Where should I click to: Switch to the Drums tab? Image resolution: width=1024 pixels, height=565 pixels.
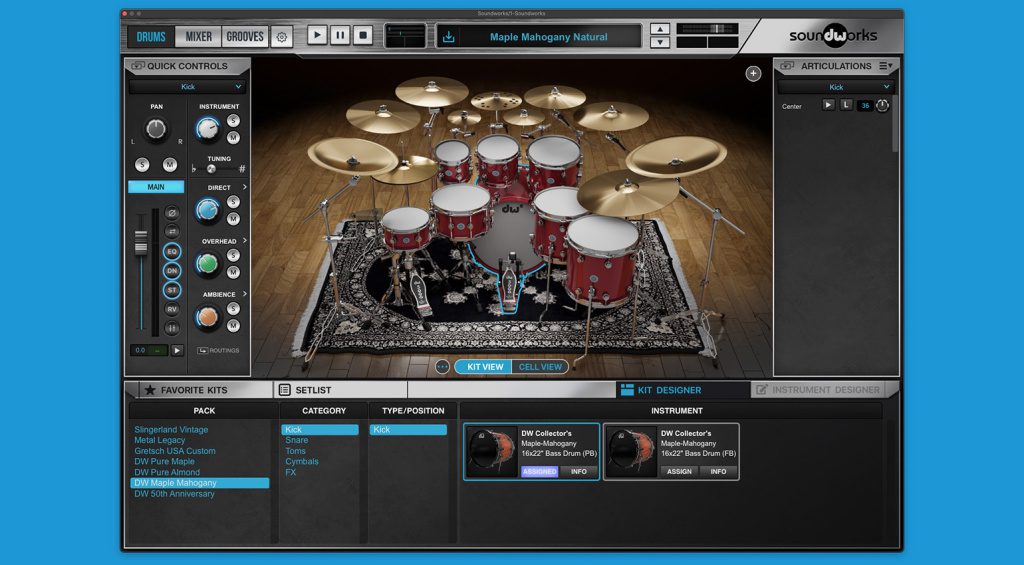[x=151, y=37]
